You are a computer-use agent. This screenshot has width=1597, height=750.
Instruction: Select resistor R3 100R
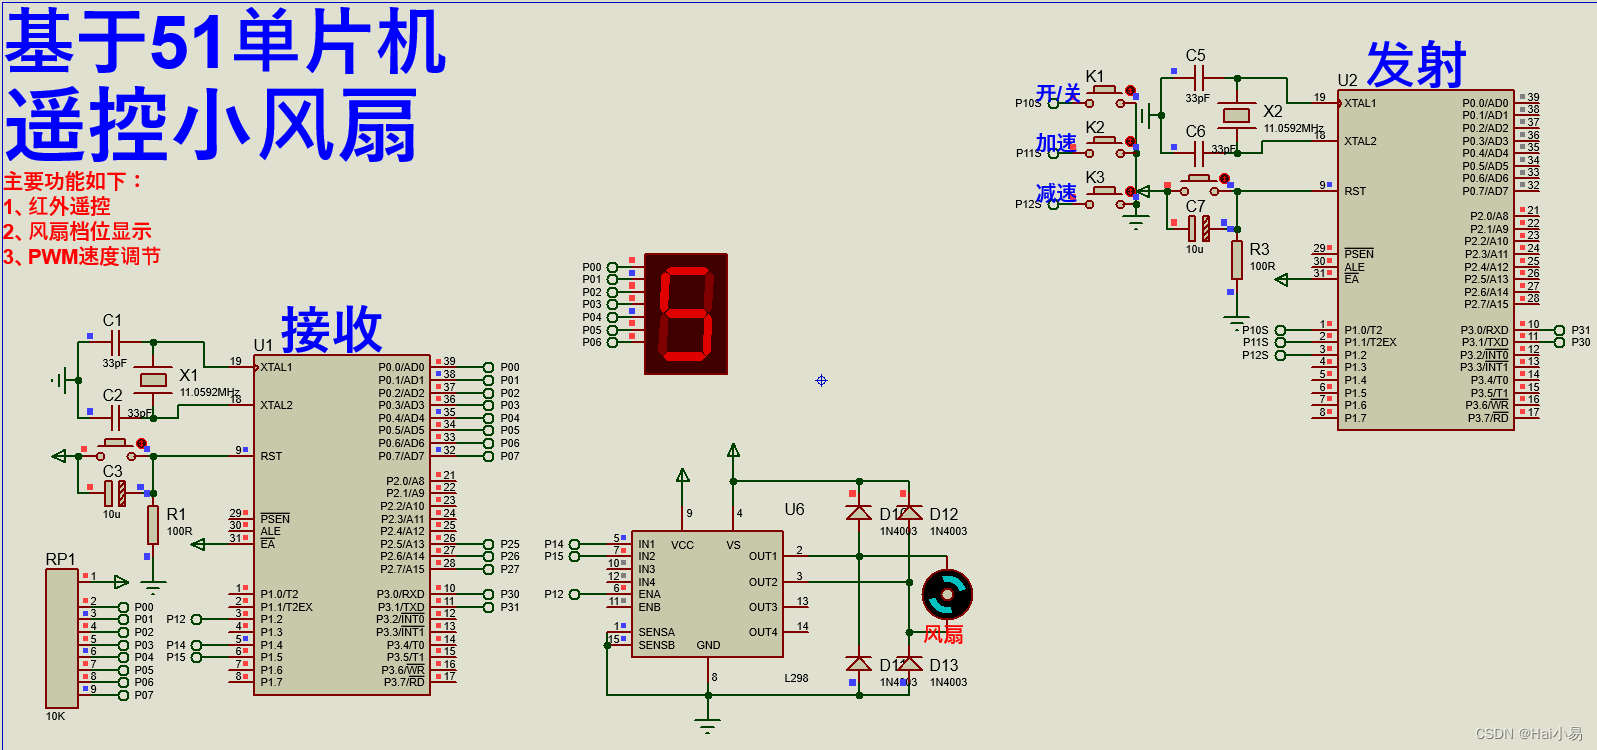pos(1237,259)
